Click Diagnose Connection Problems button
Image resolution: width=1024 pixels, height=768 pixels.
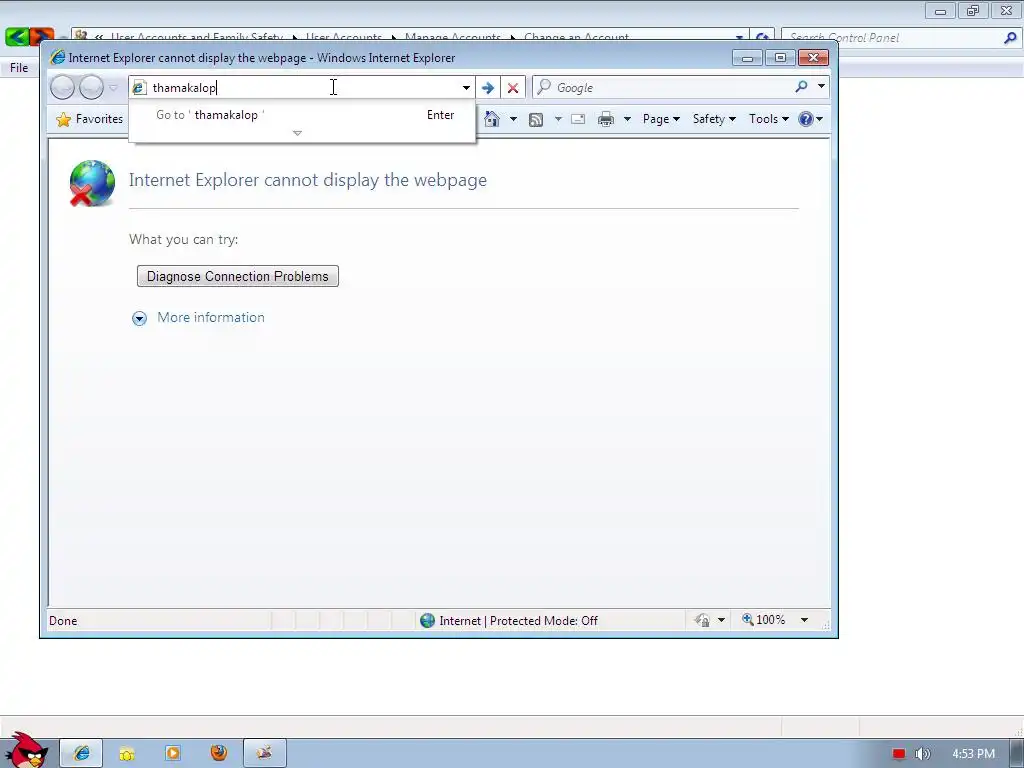pyautogui.click(x=238, y=276)
